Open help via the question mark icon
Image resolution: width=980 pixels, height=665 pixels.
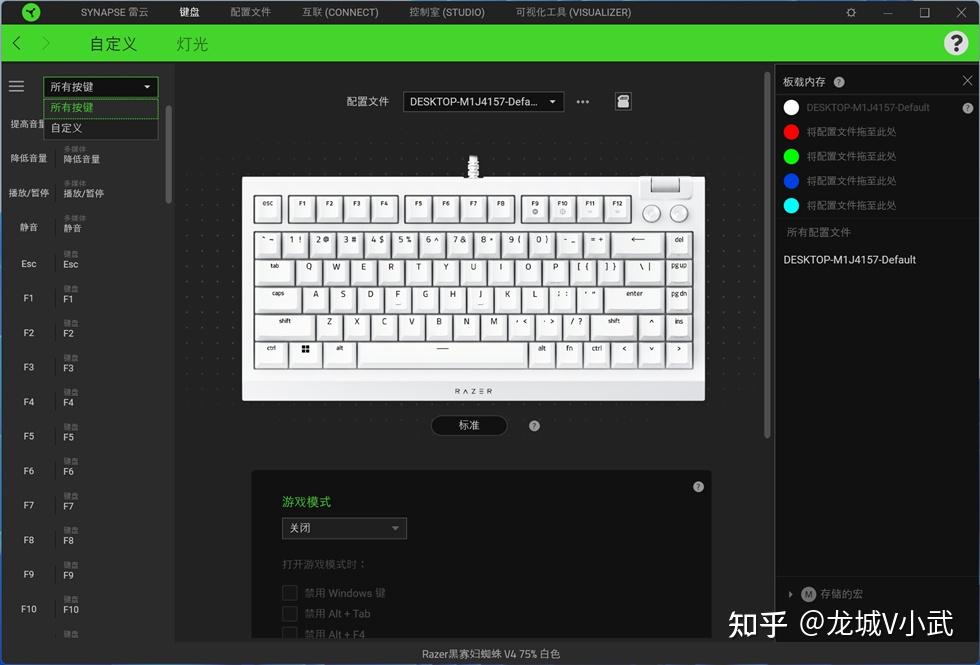click(x=956, y=43)
